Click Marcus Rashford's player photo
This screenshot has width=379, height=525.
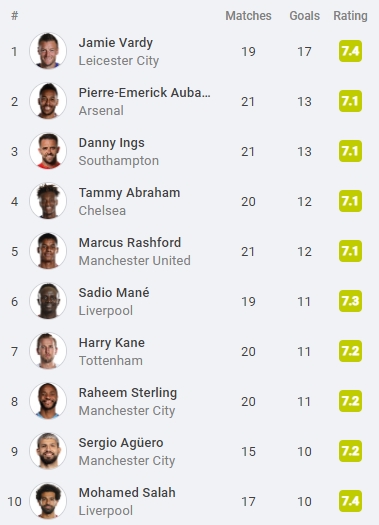pos(48,251)
